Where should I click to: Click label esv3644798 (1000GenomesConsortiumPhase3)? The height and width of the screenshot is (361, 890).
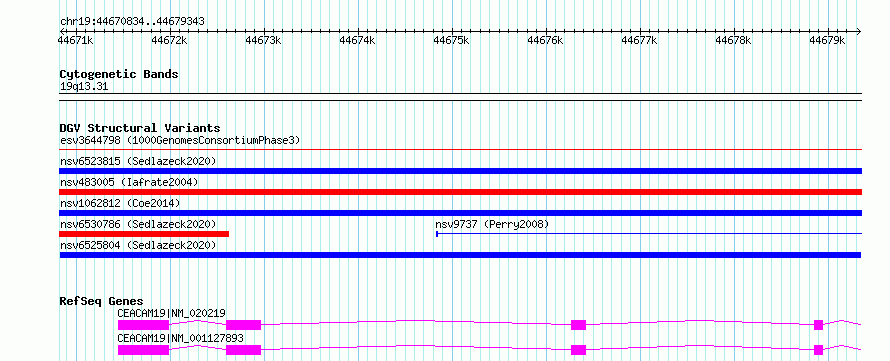pyautogui.click(x=180, y=140)
